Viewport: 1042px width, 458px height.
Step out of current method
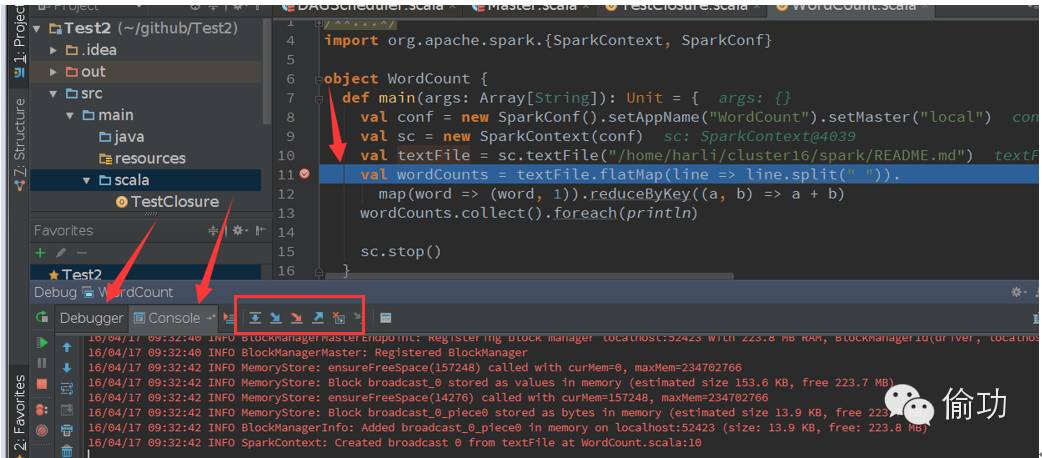click(x=318, y=318)
